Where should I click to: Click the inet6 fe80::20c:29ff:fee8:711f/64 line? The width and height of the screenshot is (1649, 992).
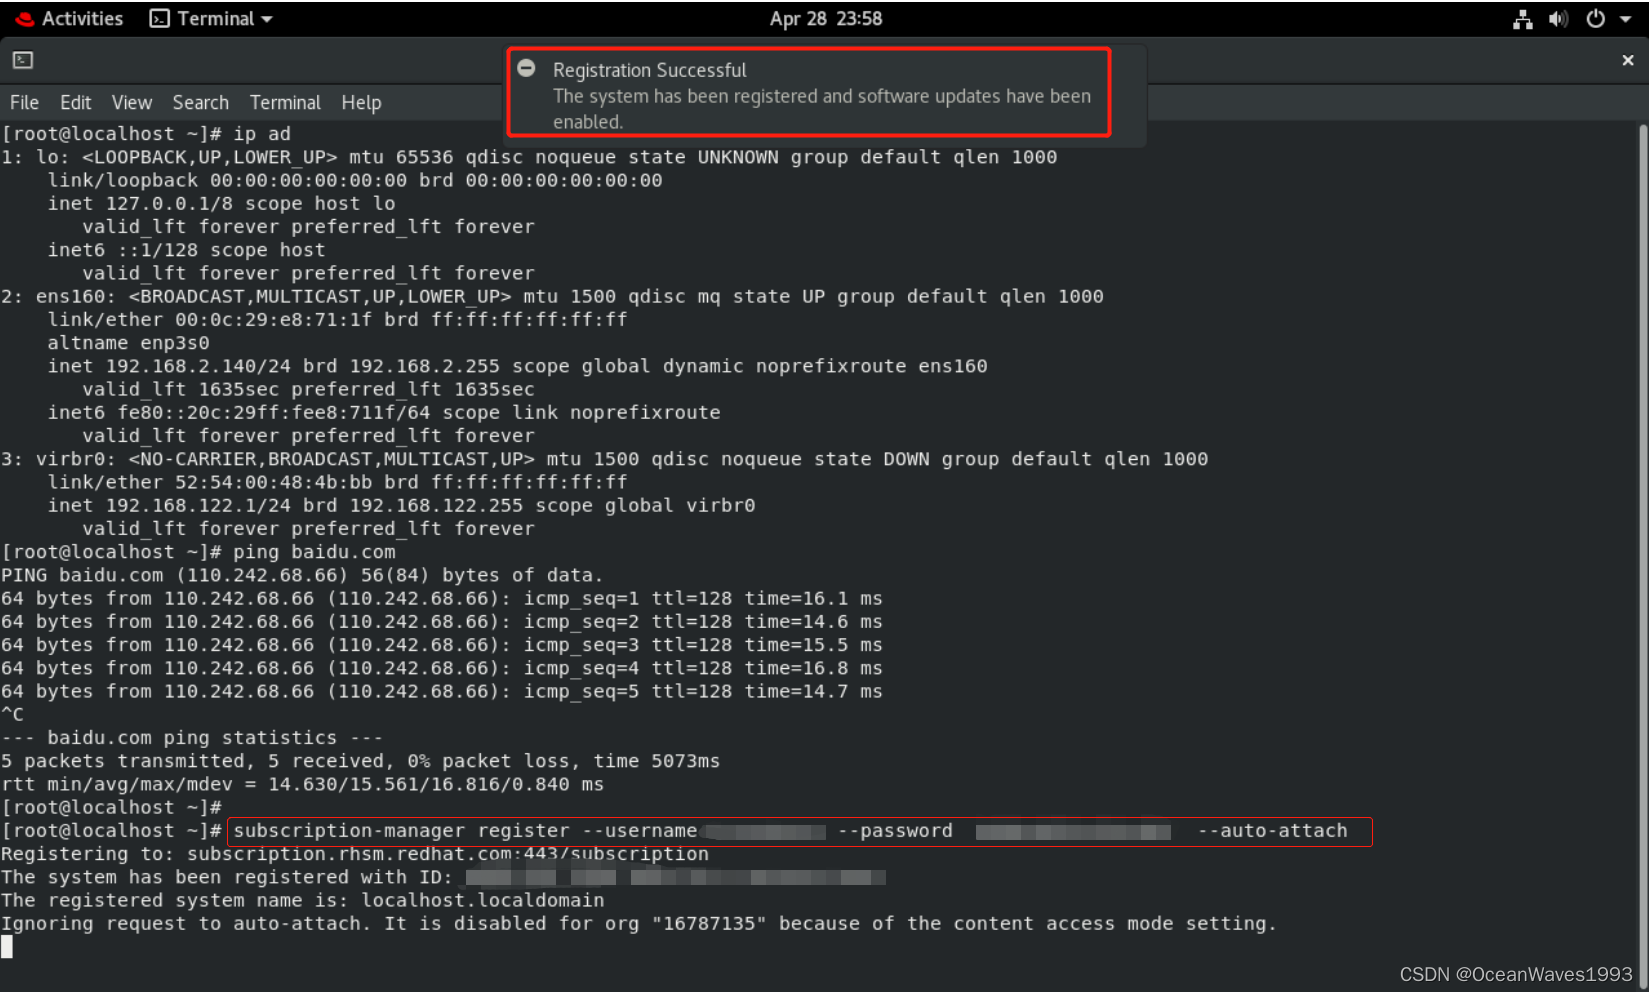click(x=384, y=413)
